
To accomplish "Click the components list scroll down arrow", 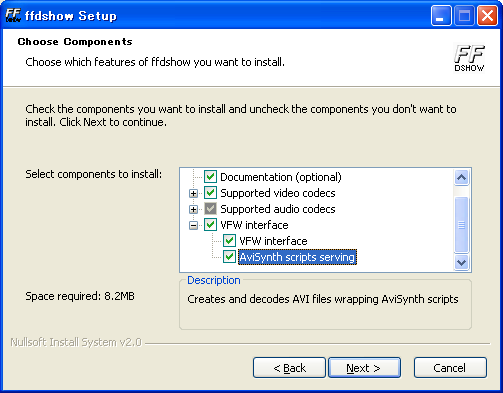I will [x=462, y=263].
